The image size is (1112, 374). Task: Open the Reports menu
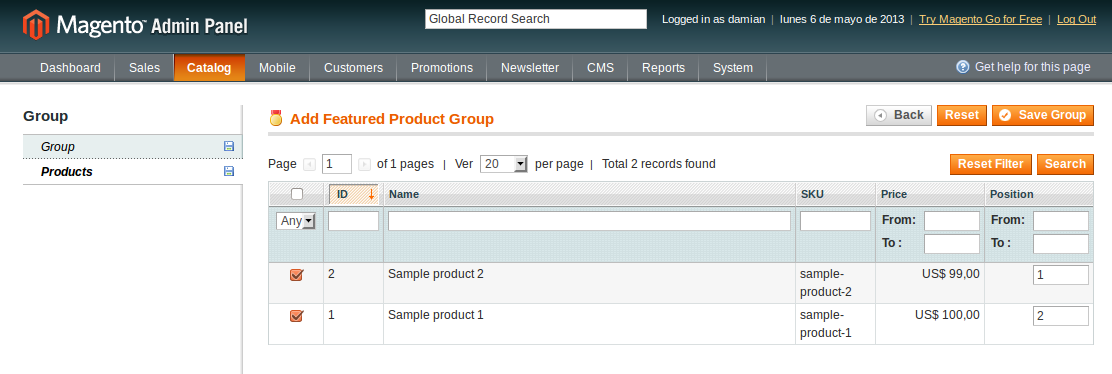pos(663,68)
